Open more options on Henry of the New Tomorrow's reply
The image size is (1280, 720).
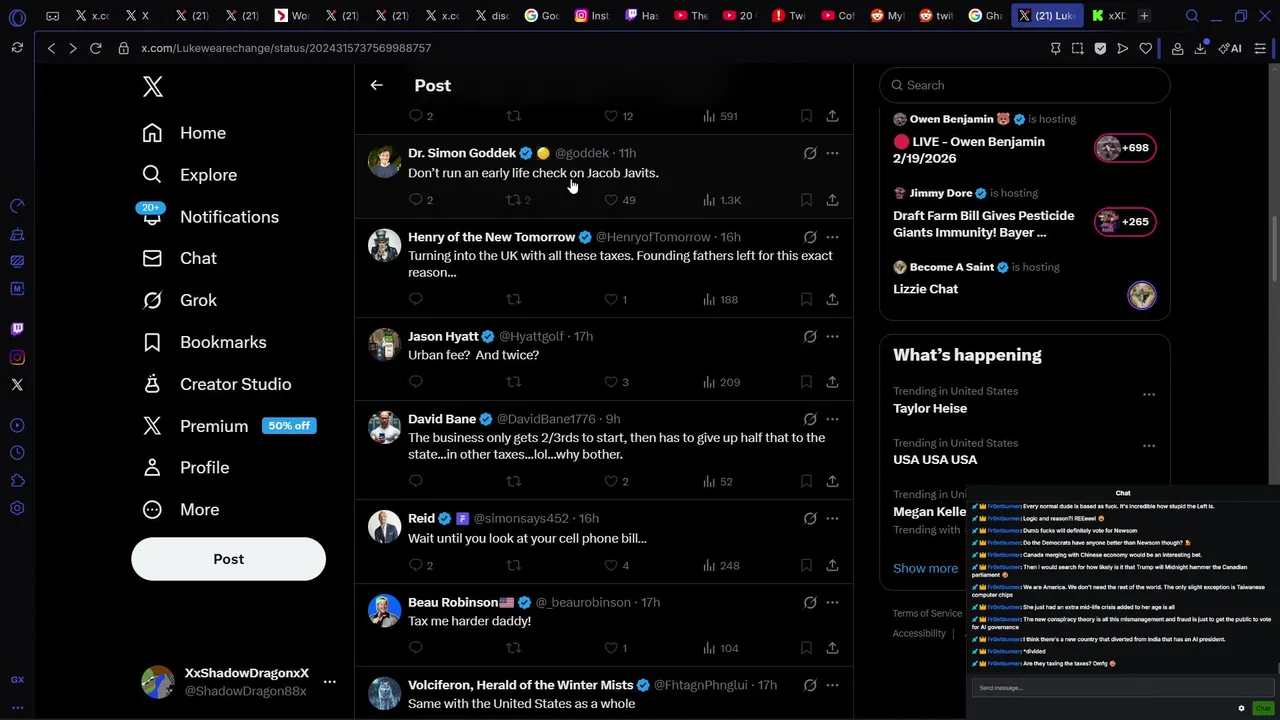tap(832, 237)
